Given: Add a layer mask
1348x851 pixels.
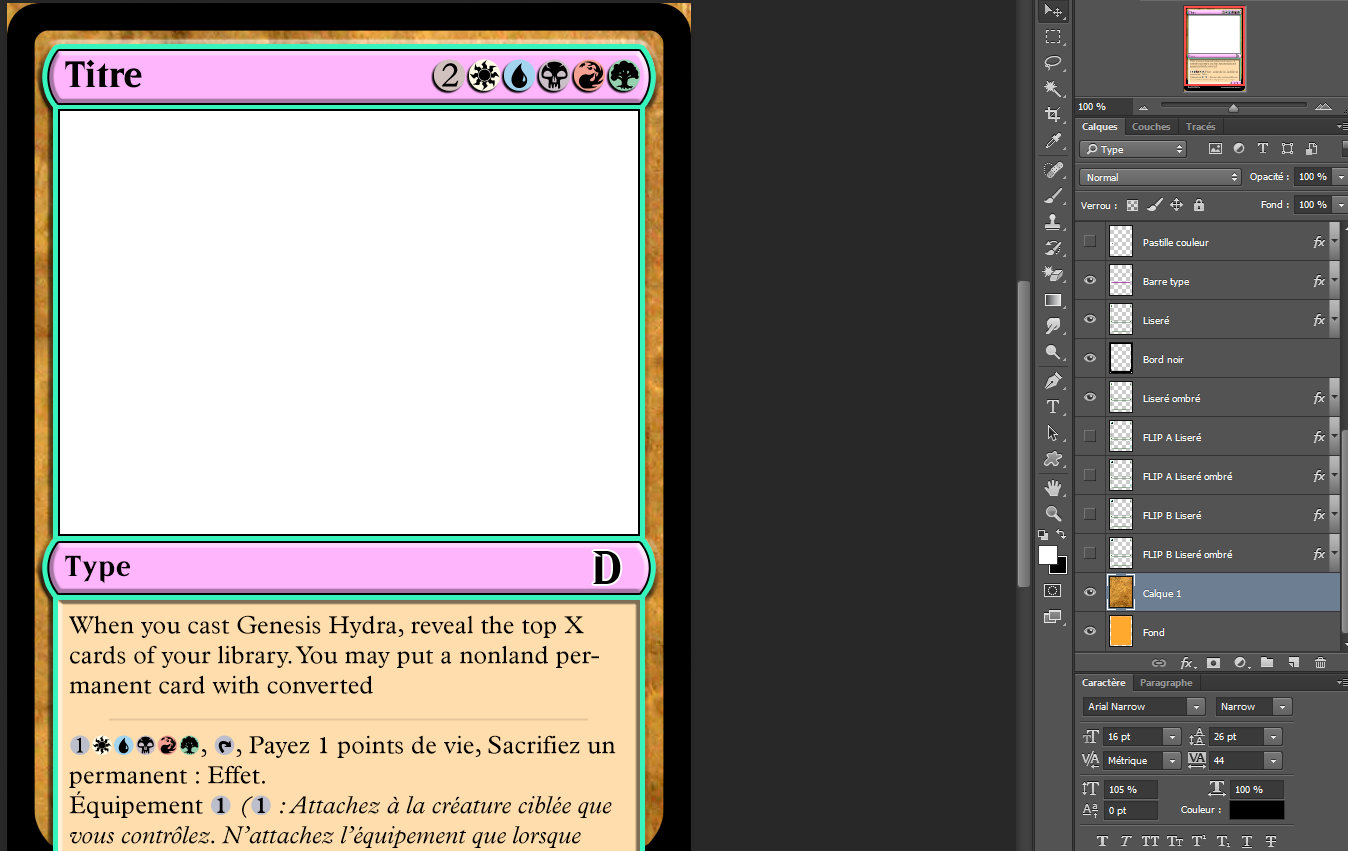Looking at the screenshot, I should 1213,662.
